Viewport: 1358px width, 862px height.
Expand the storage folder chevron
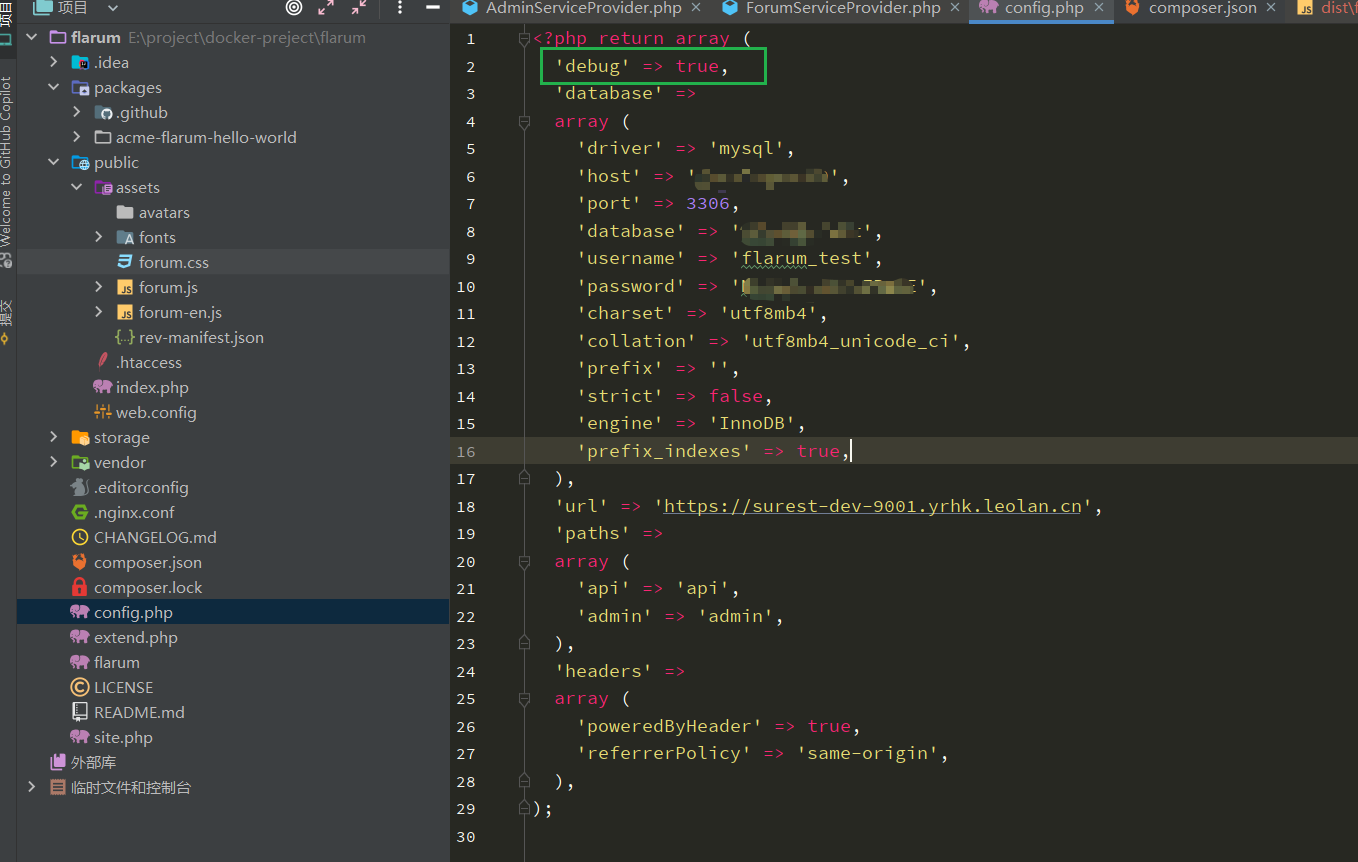(x=54, y=437)
